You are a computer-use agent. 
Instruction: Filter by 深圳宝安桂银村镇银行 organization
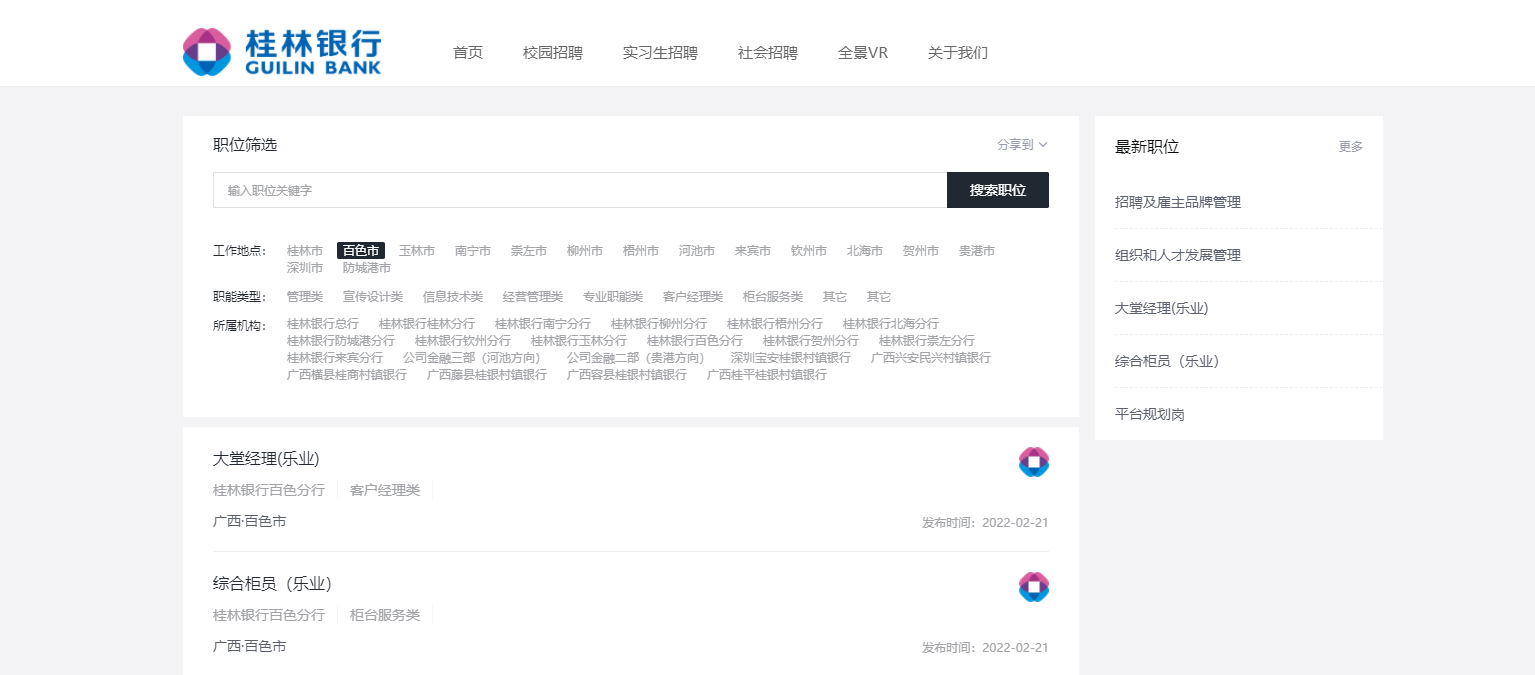pos(790,358)
